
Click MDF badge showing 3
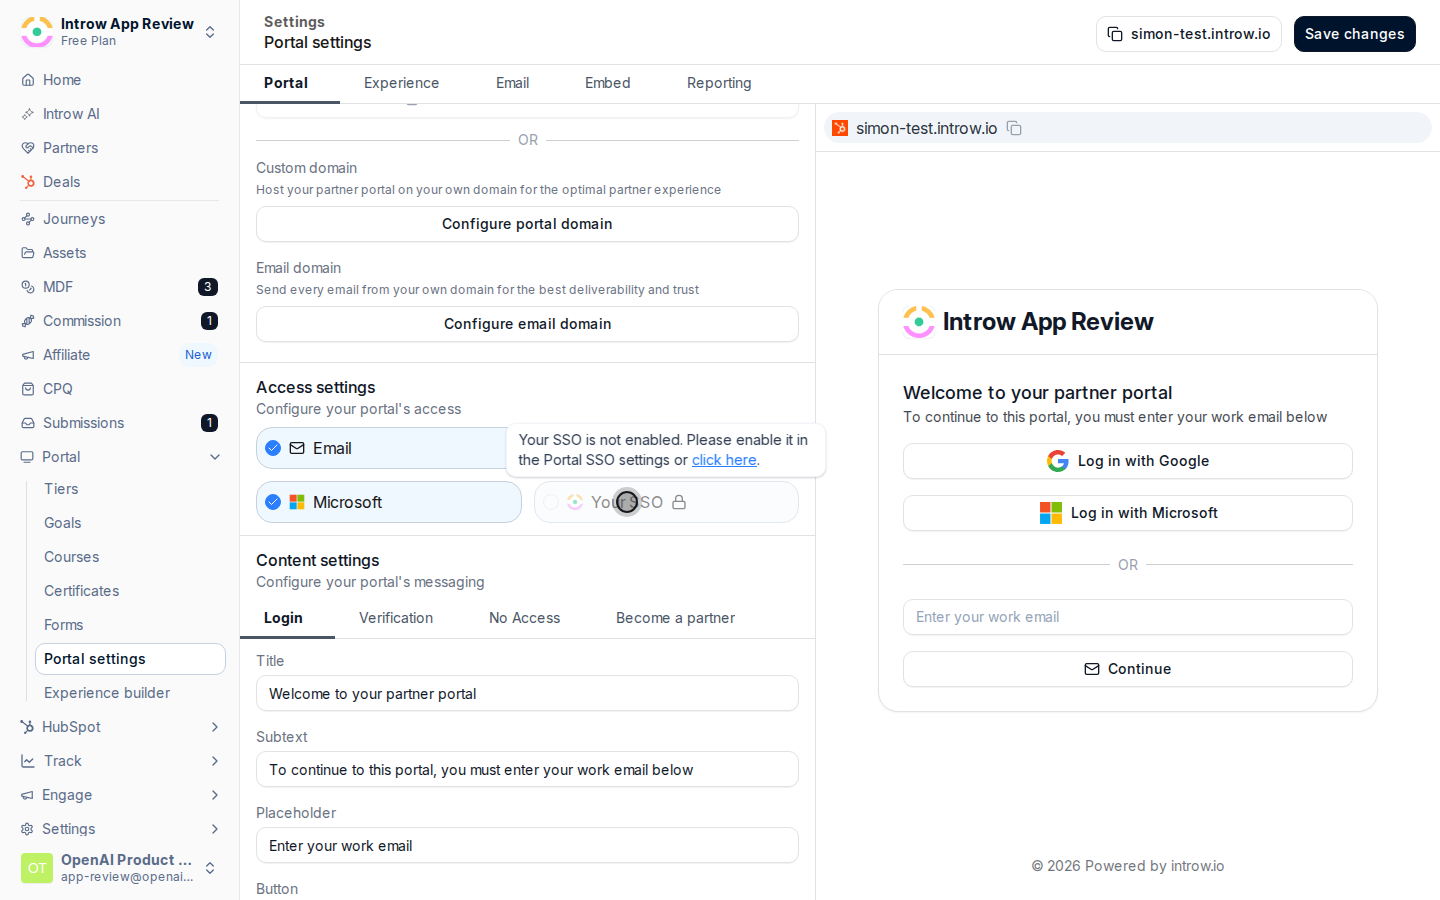(208, 287)
